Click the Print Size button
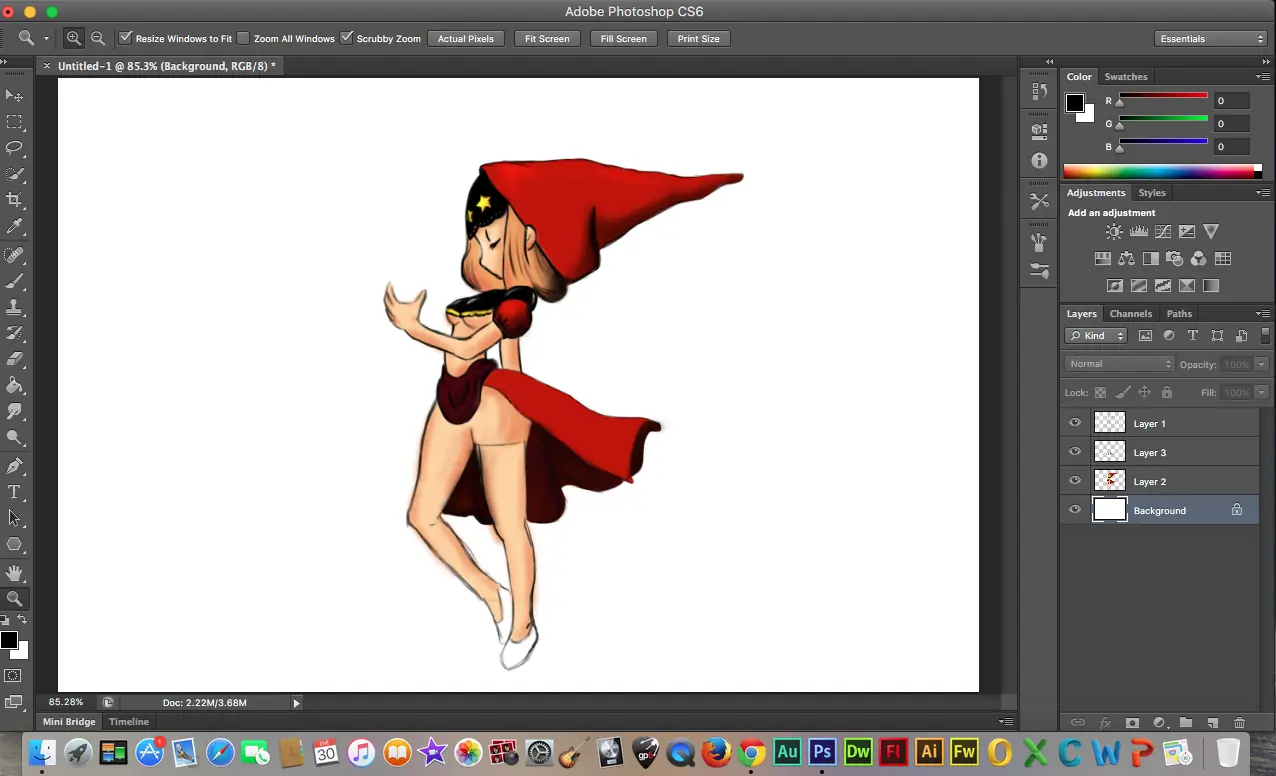 click(698, 38)
